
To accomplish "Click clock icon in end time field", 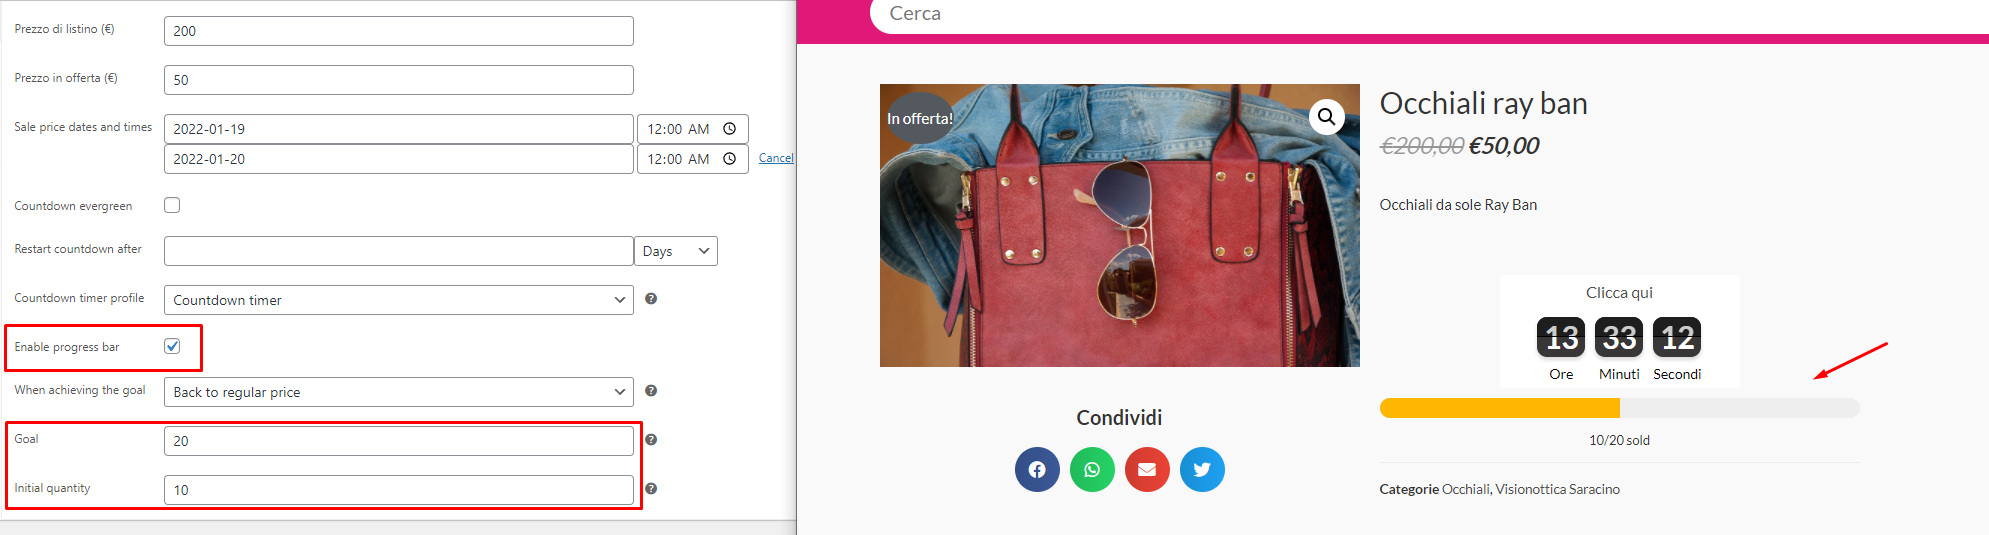I will pyautogui.click(x=730, y=159).
